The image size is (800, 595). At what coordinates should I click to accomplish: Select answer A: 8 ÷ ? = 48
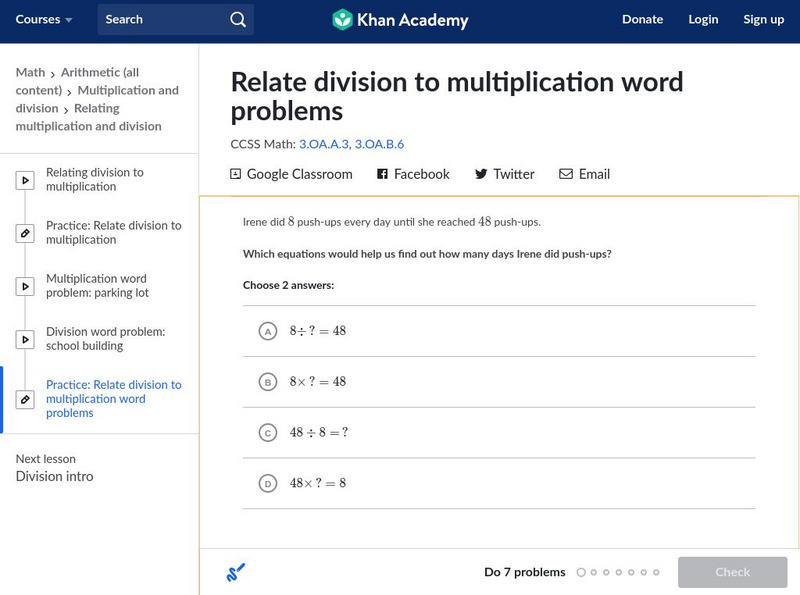click(x=499, y=331)
